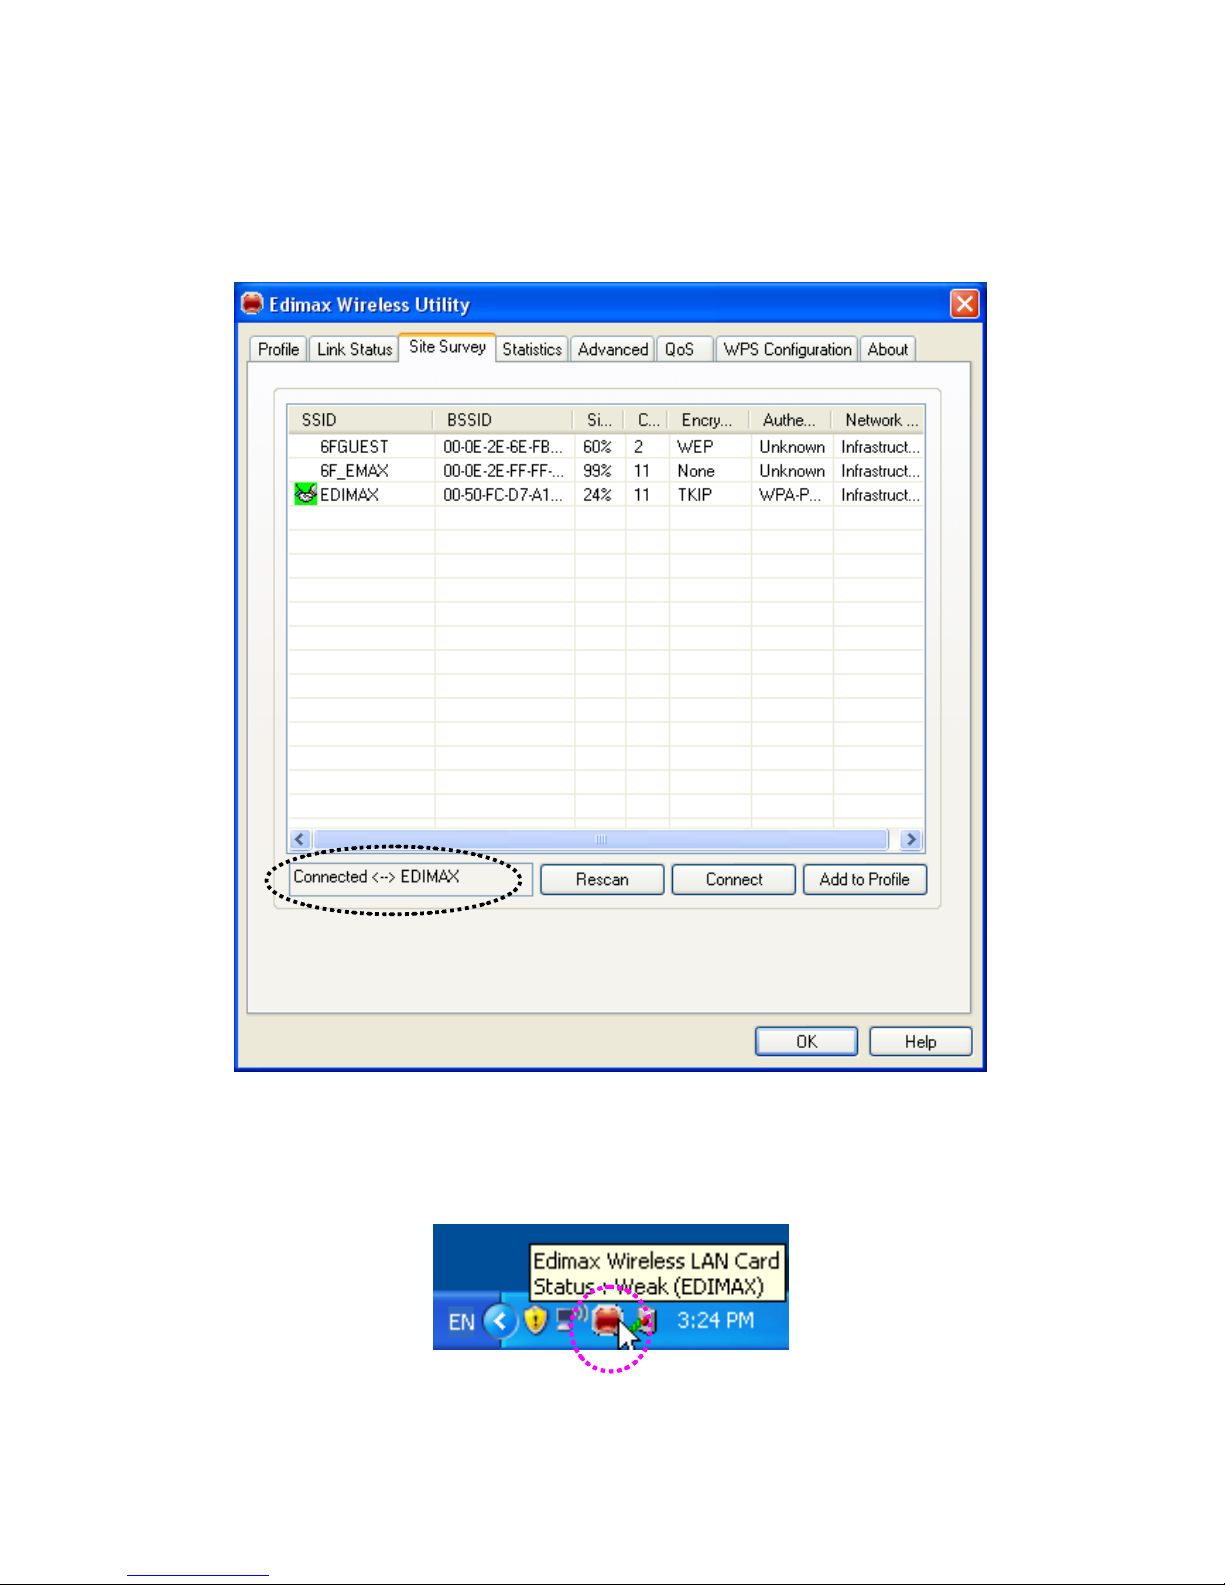
Task: Click the 3:24 PM taskbar clock
Action: pos(715,1320)
